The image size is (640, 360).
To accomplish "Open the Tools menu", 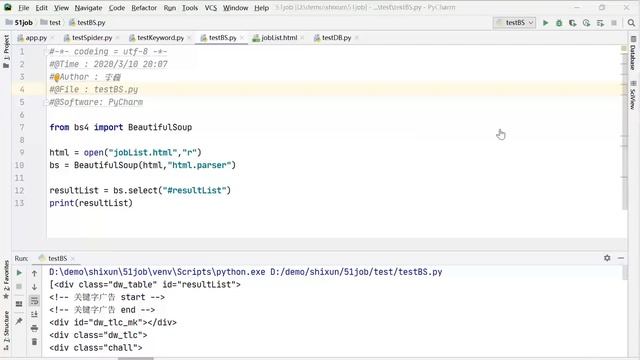I will coord(190,8).
